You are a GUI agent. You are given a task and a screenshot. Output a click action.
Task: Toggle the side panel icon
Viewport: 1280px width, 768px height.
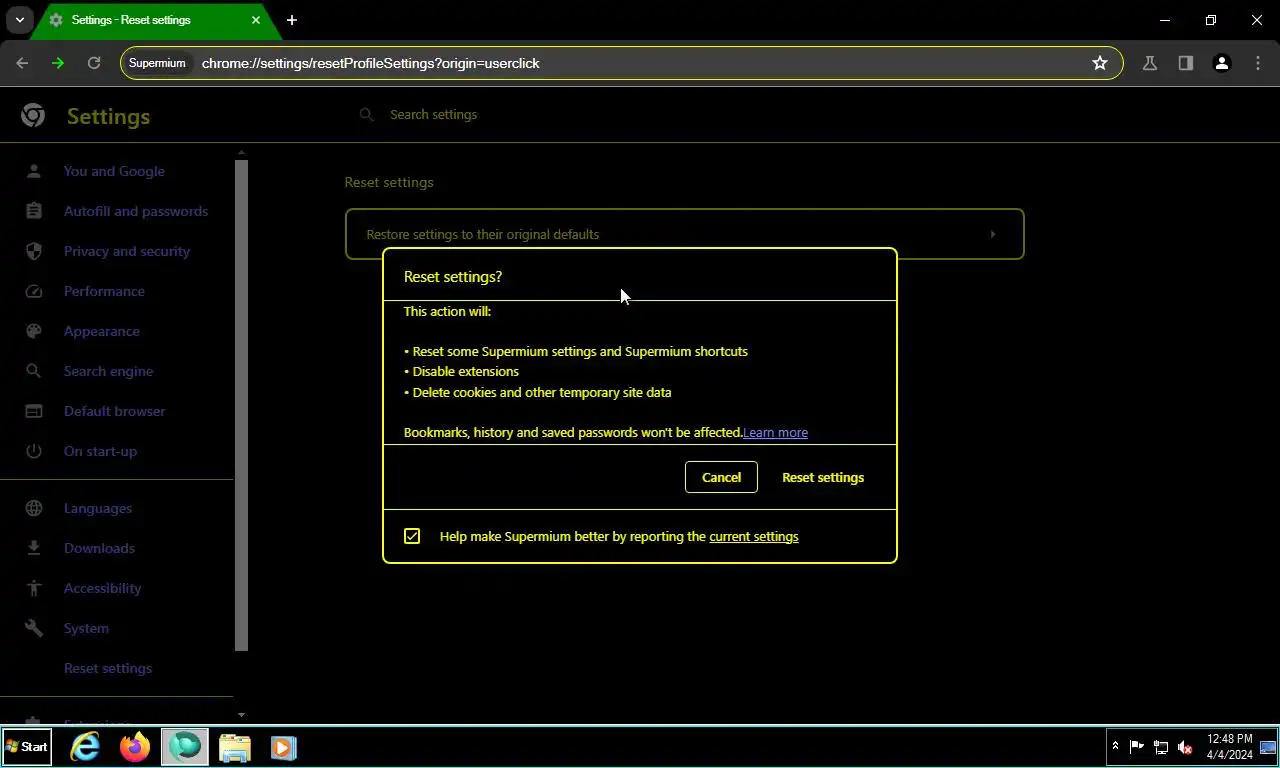pyautogui.click(x=1186, y=63)
